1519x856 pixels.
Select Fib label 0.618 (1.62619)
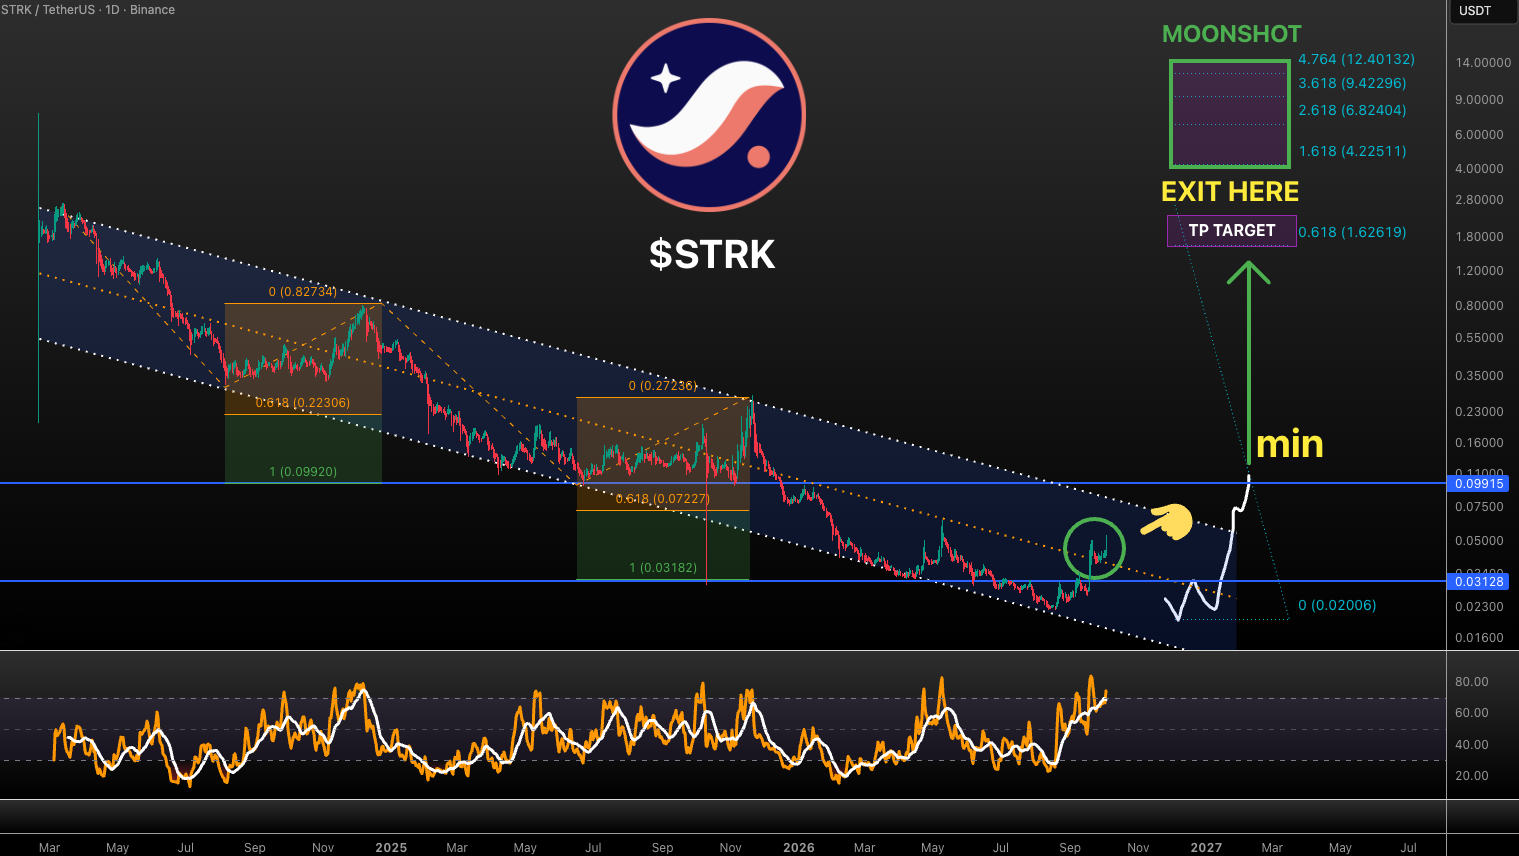click(1352, 232)
